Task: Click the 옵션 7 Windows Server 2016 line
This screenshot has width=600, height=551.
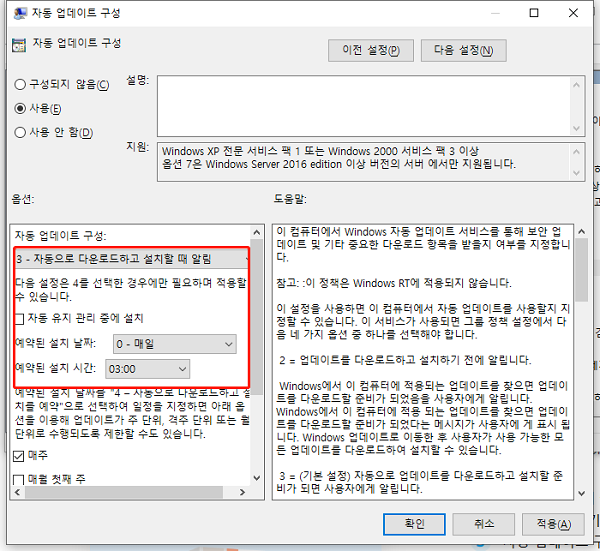Action: point(339,164)
